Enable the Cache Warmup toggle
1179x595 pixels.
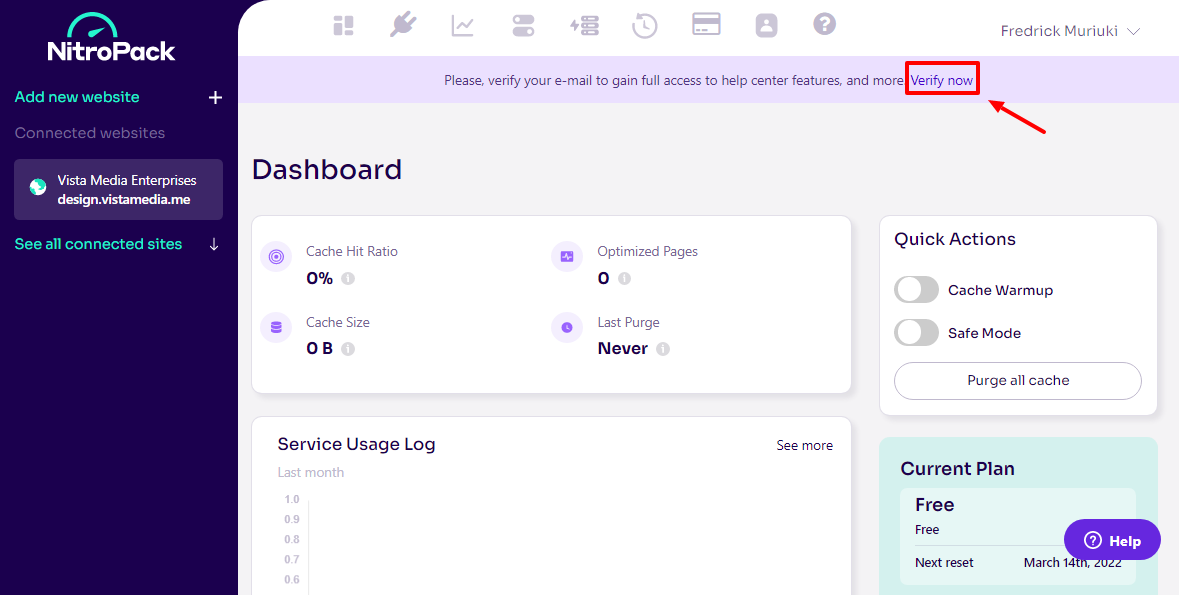pyautogui.click(x=916, y=290)
